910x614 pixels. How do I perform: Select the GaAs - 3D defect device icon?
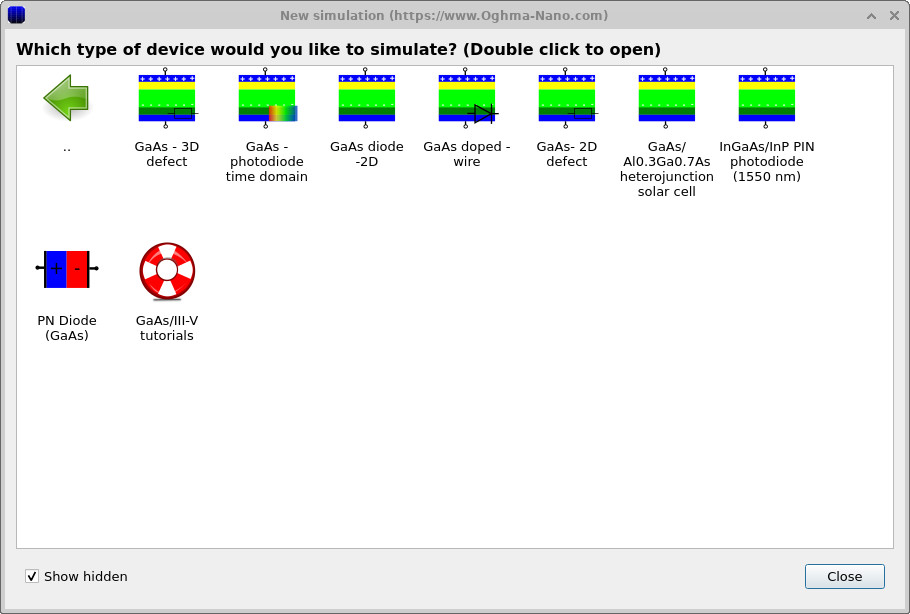[167, 97]
